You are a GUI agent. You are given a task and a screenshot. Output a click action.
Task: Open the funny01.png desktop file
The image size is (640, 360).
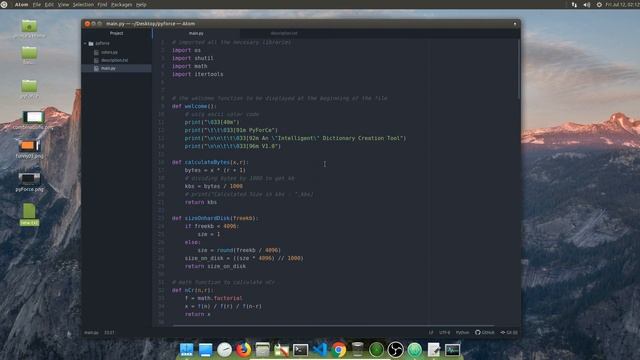click(29, 149)
